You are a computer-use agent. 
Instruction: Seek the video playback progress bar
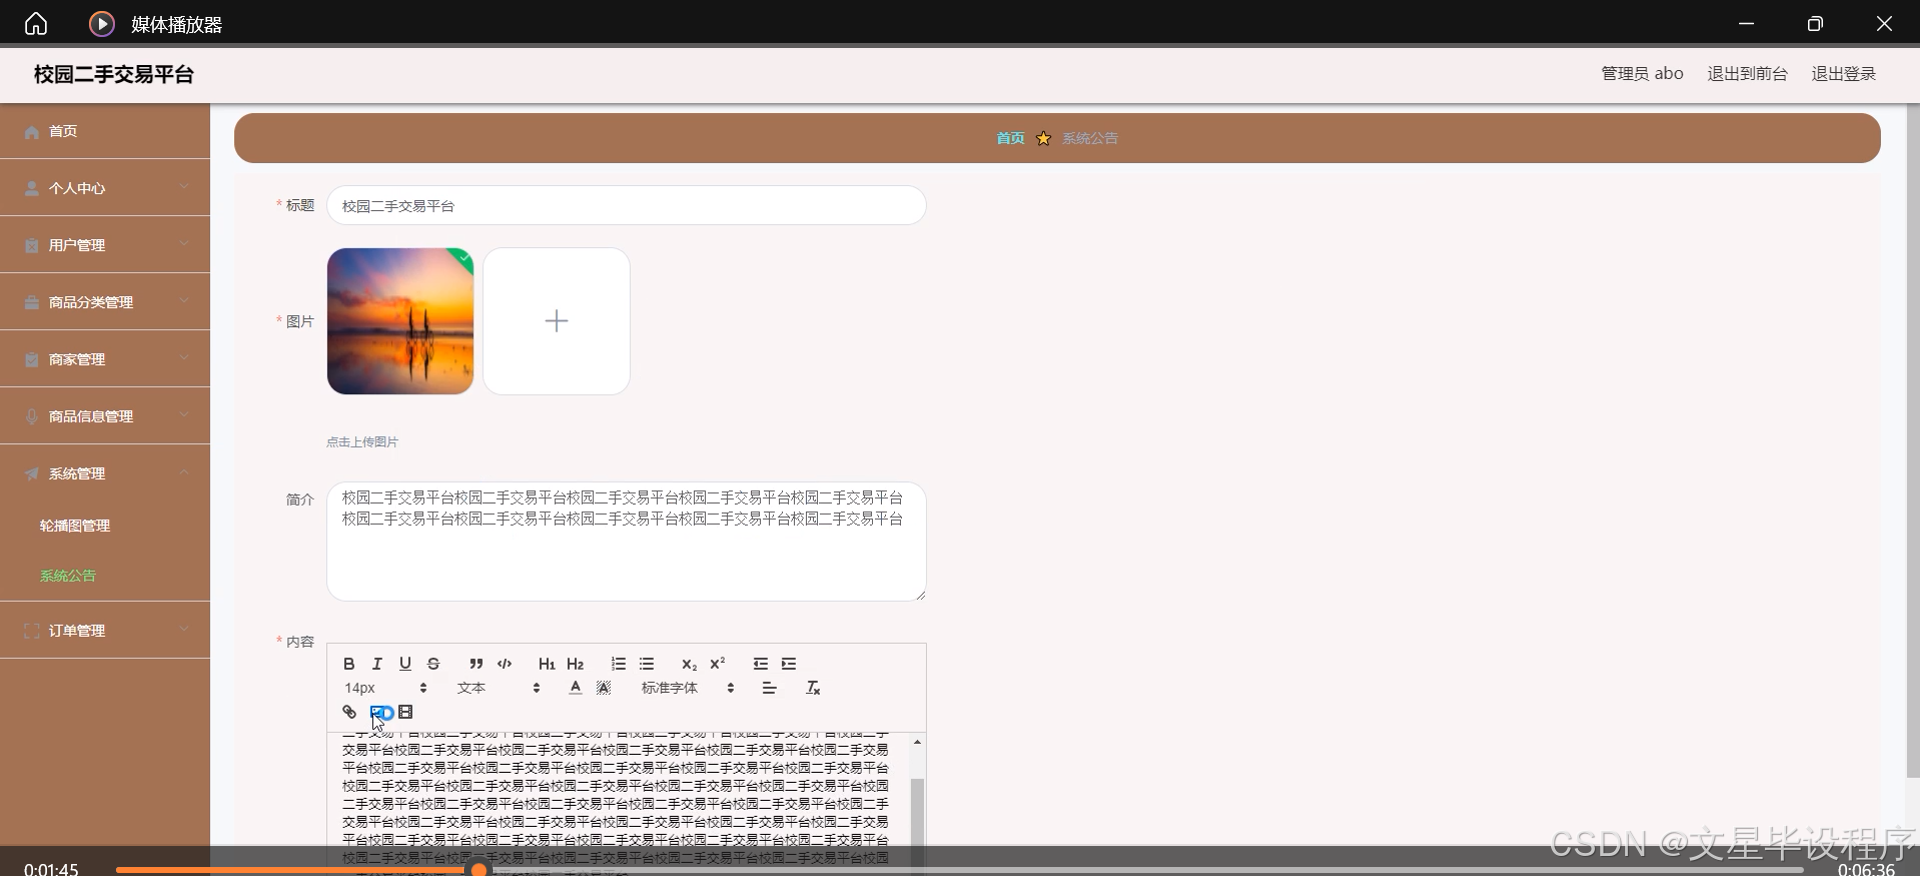[x=960, y=869]
